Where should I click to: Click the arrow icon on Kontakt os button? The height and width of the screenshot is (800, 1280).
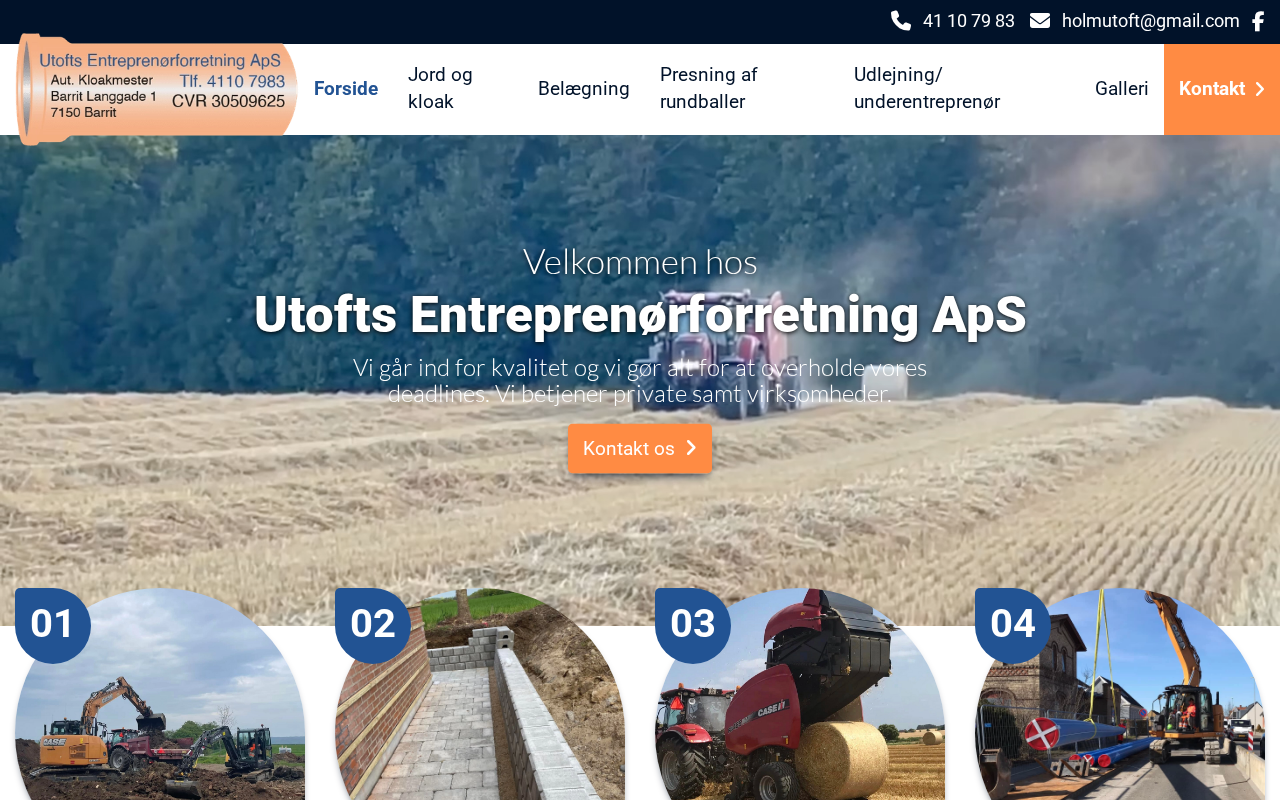(690, 448)
